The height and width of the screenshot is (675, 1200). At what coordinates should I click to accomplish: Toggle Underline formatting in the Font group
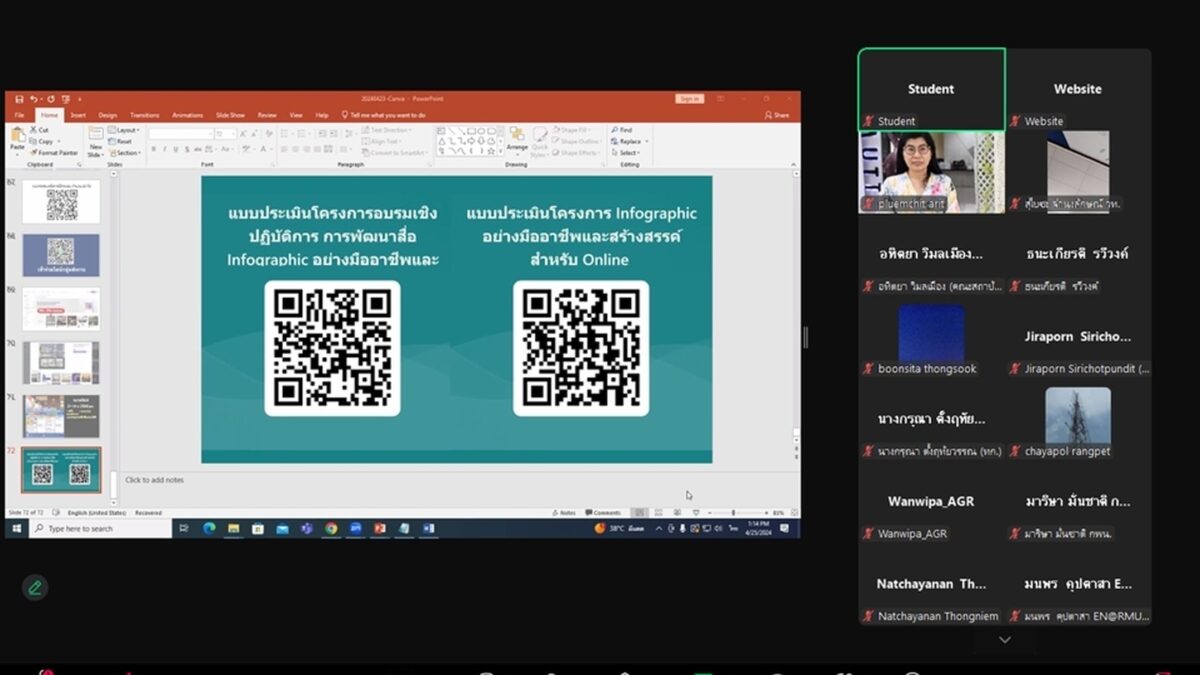pyautogui.click(x=178, y=149)
